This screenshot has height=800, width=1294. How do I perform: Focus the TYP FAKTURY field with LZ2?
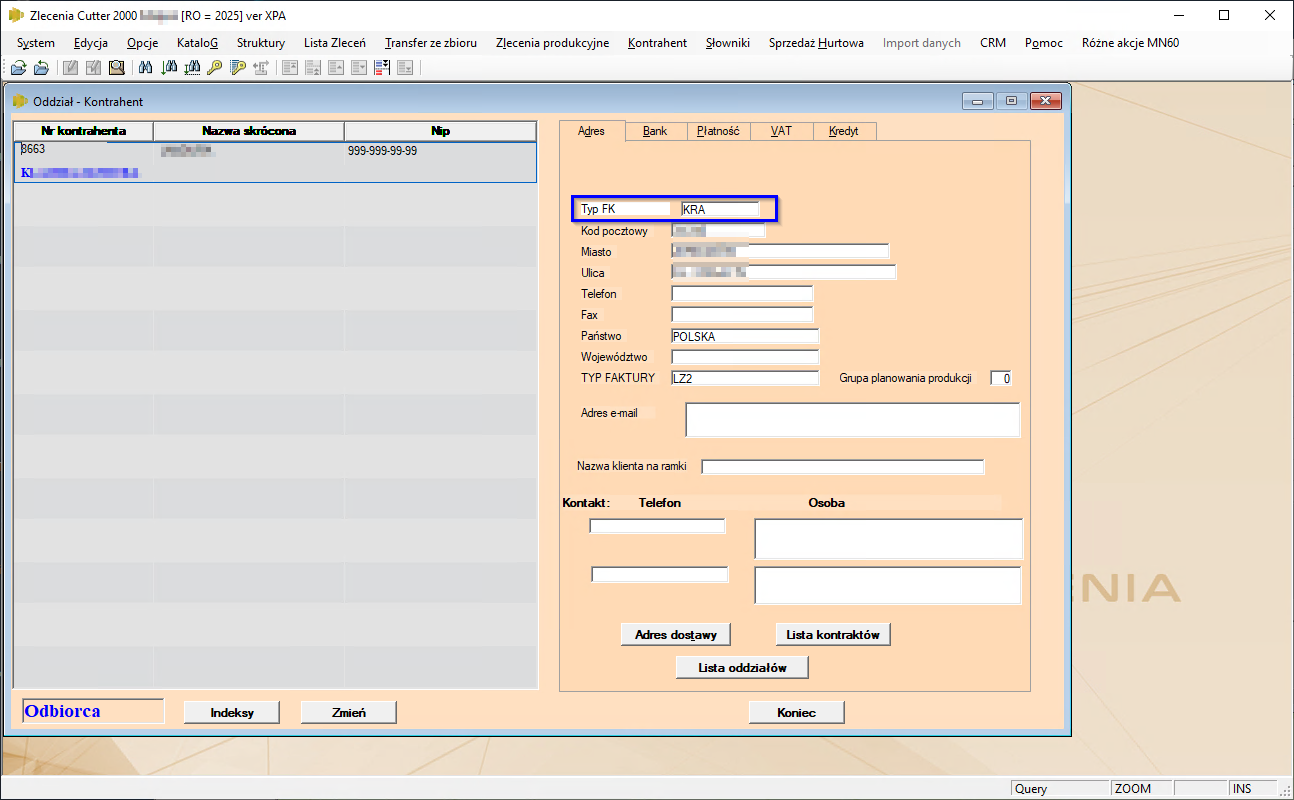point(745,378)
